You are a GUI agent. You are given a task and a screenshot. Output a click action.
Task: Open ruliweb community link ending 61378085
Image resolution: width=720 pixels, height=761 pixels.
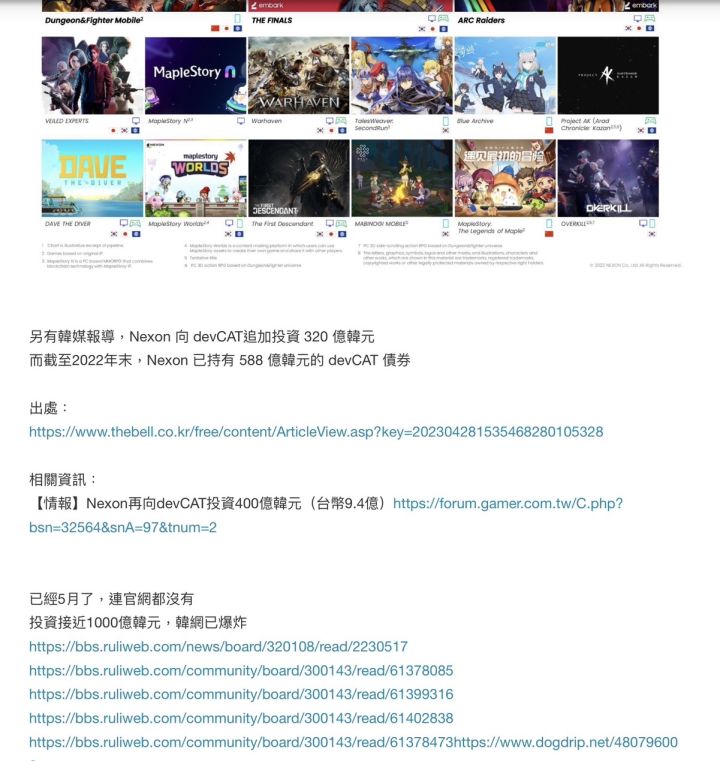click(241, 670)
